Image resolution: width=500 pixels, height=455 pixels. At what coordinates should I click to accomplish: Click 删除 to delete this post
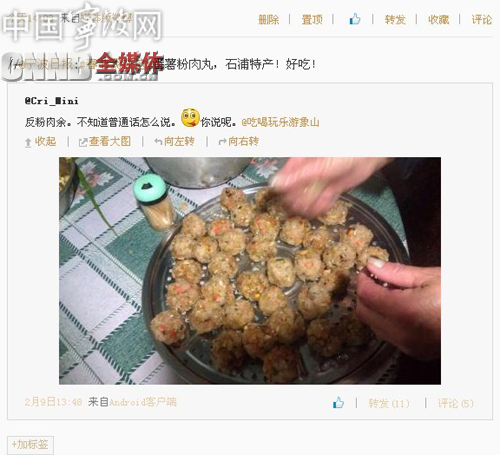point(269,20)
